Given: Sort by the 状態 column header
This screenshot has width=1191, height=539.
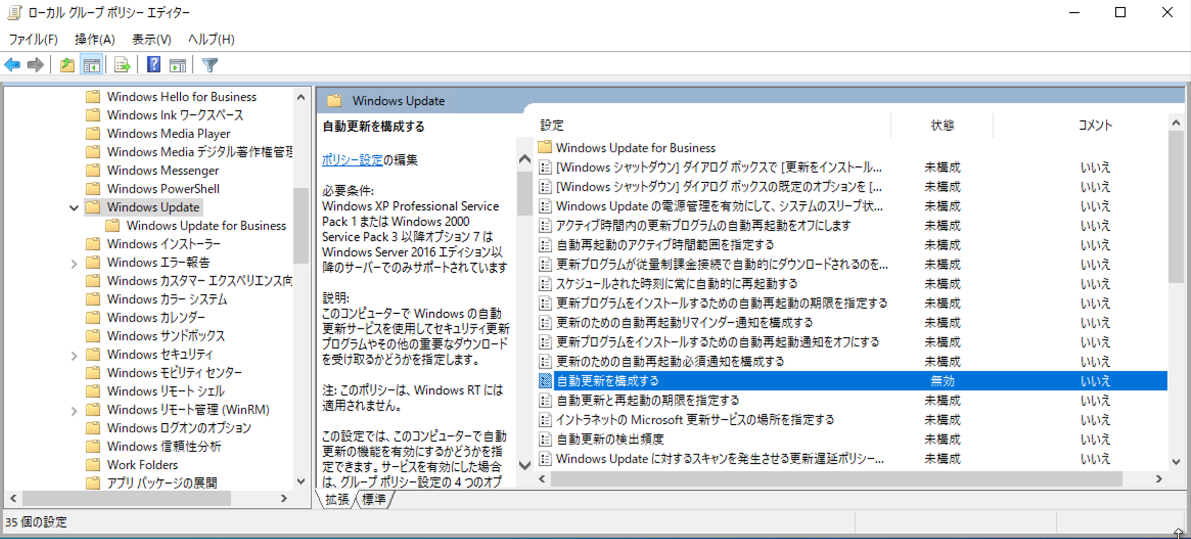Looking at the screenshot, I should (x=942, y=125).
